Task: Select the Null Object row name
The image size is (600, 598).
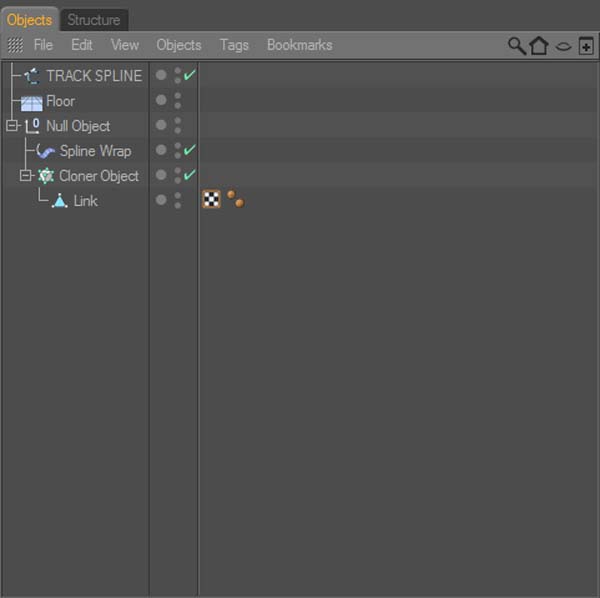Action: [78, 126]
